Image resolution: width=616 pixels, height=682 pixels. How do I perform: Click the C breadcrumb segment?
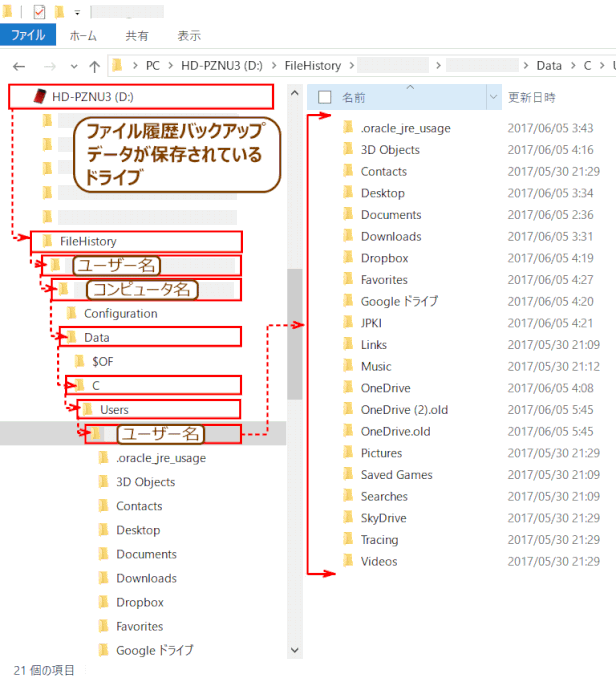[587, 66]
